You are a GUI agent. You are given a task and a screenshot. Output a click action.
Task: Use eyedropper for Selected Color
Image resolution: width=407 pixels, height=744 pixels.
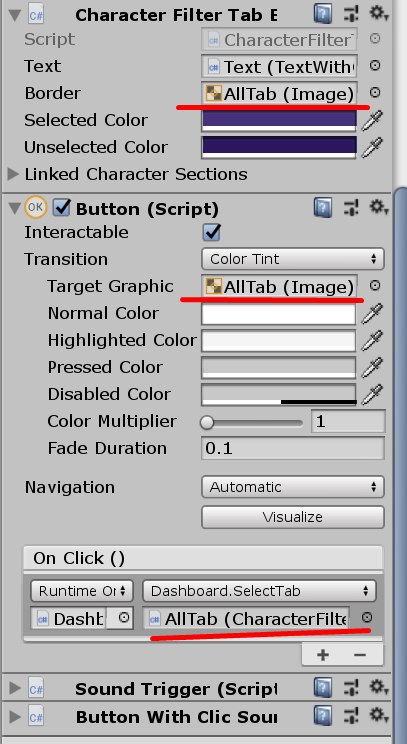click(x=372, y=121)
